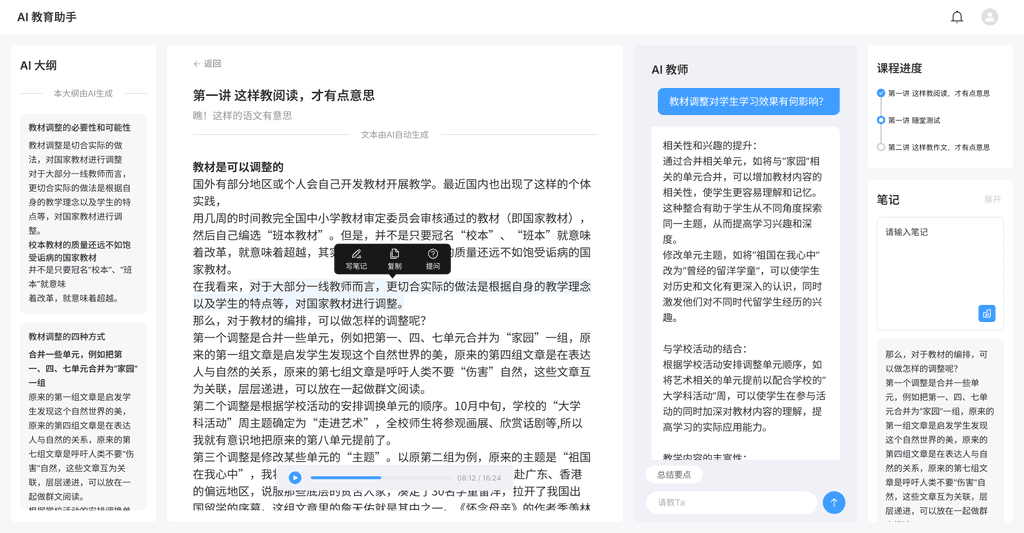1024x533 pixels.
Task: Click the subtitle 瞧！这样的语文有意思
Action: click(x=242, y=116)
